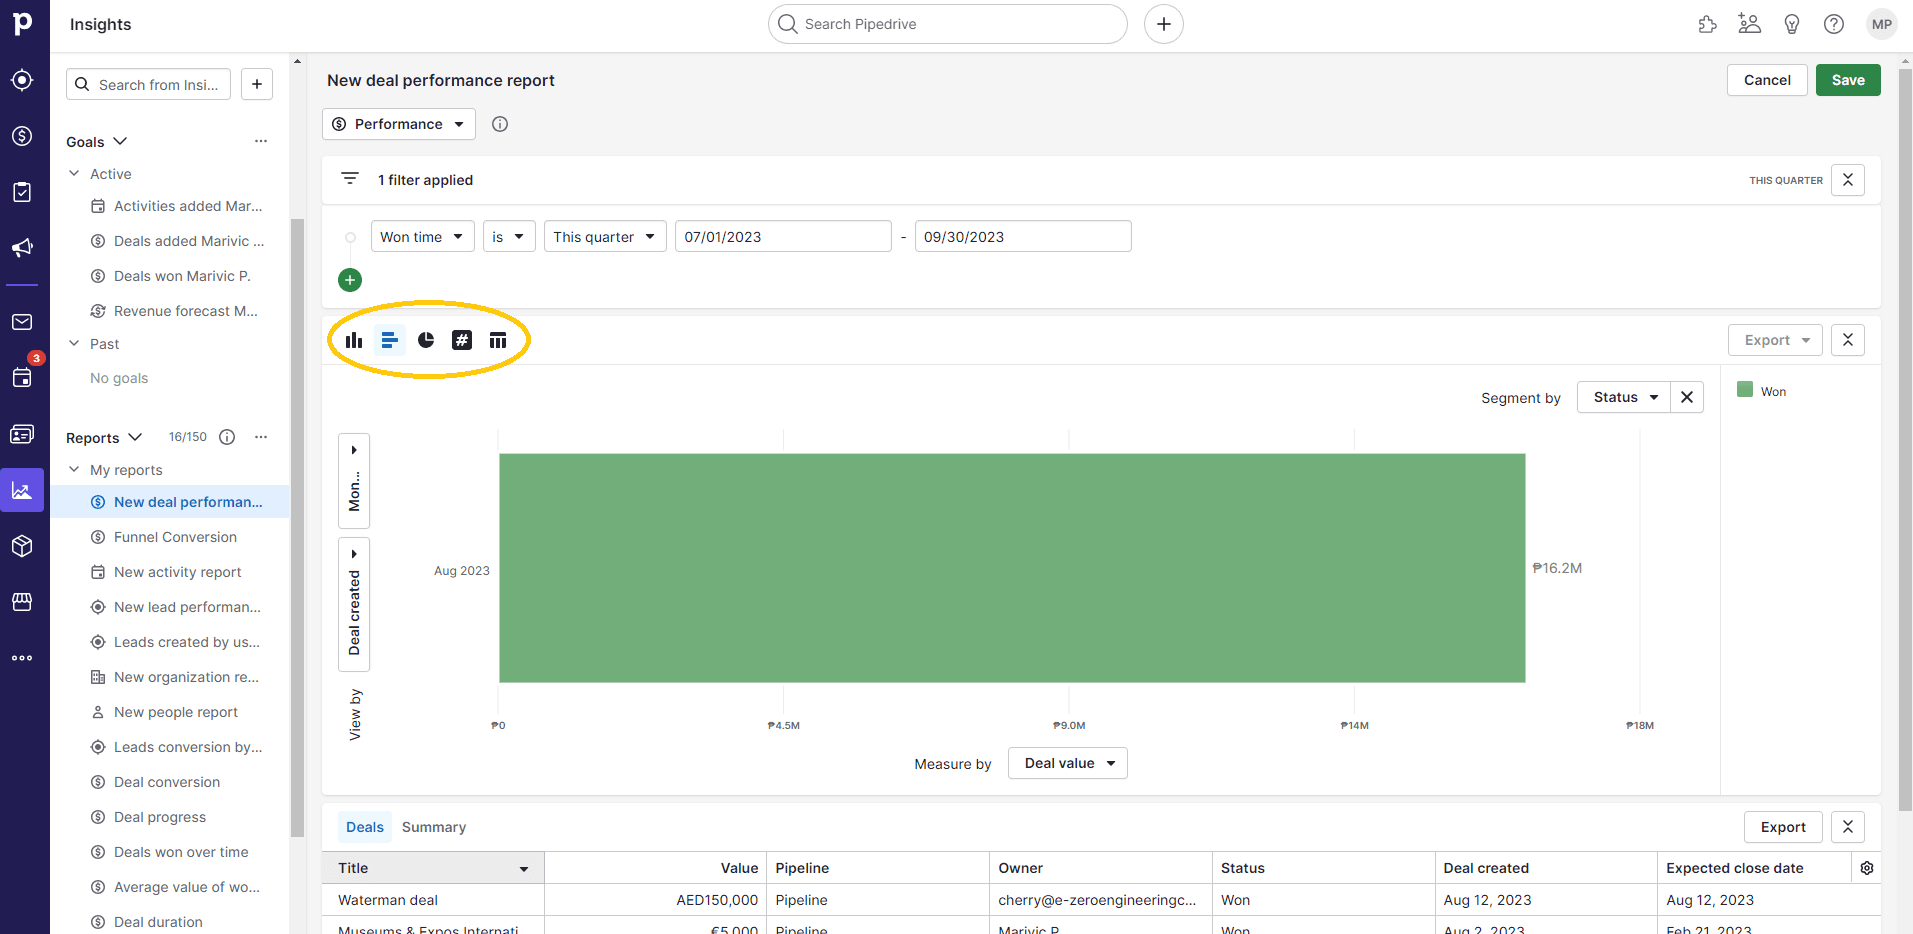This screenshot has width=1913, height=934.
Task: Open the Insights chart icon in sidebar
Action: 22,490
